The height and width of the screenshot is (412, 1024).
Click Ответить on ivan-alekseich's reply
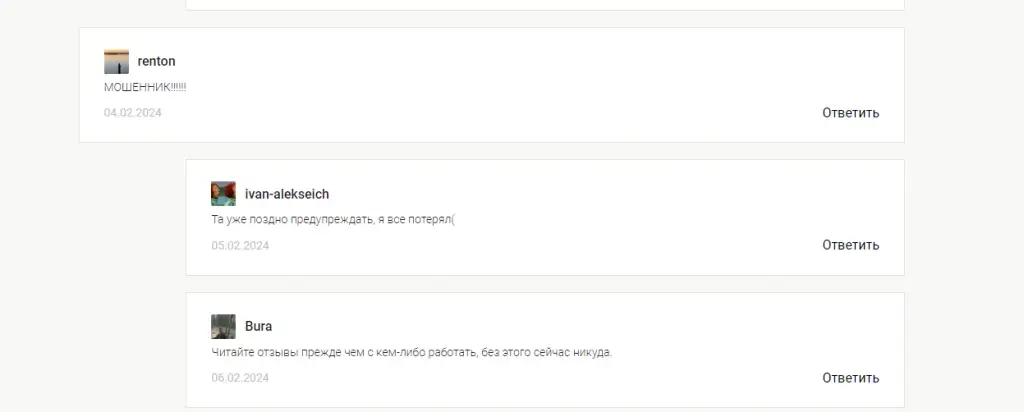[850, 246]
